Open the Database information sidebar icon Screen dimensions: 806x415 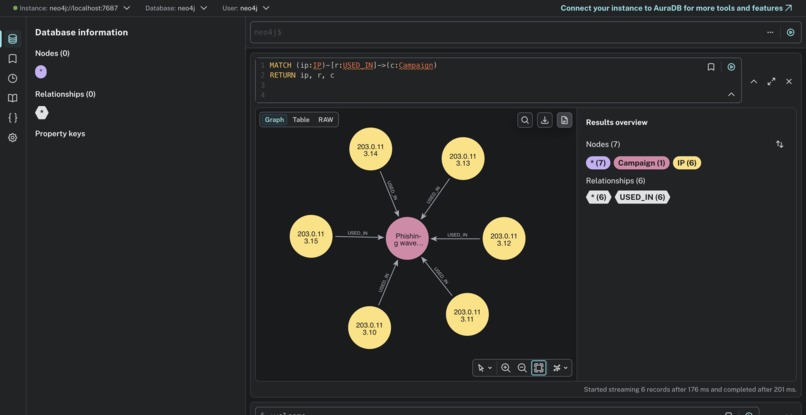click(12, 39)
